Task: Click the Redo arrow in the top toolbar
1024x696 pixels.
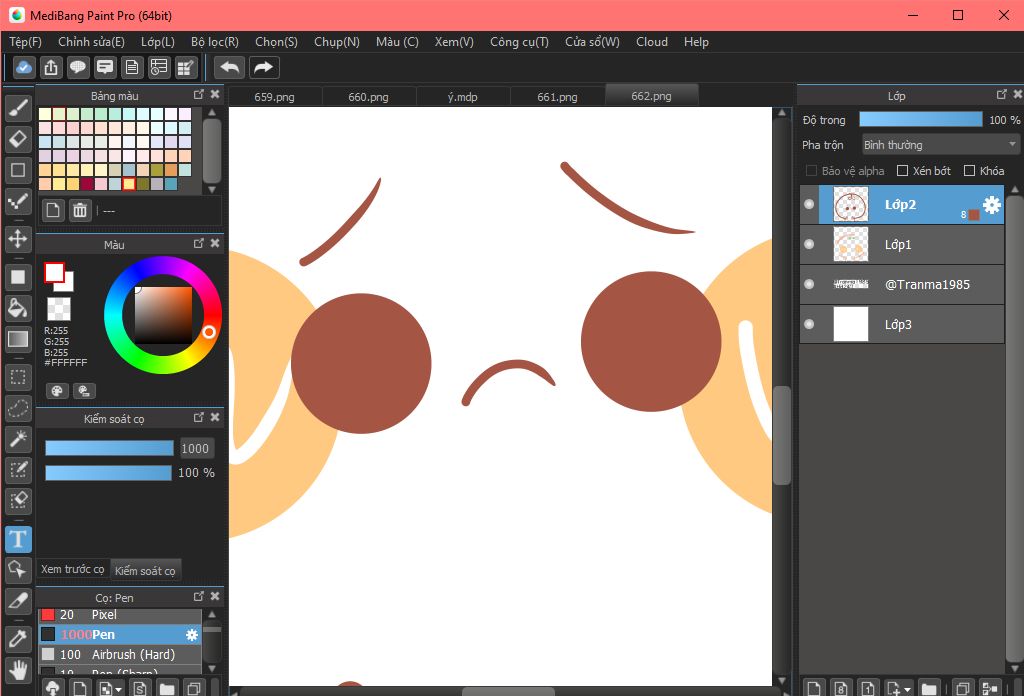Action: (x=263, y=67)
